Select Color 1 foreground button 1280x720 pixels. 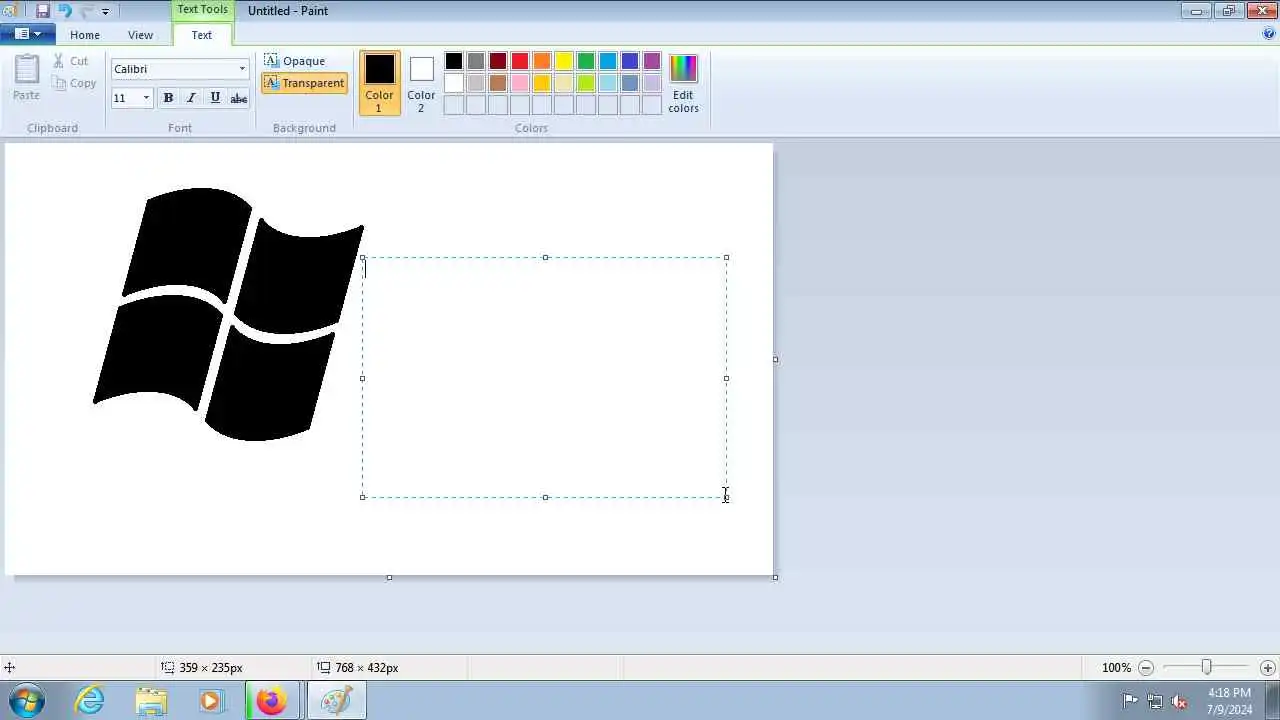pyautogui.click(x=379, y=83)
